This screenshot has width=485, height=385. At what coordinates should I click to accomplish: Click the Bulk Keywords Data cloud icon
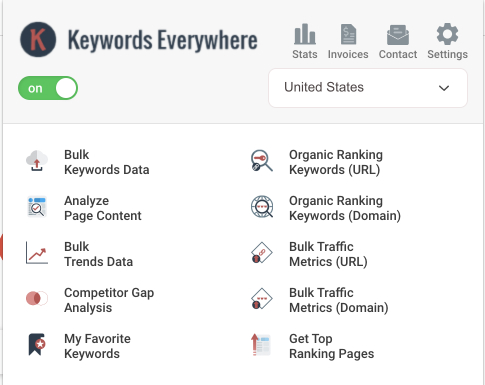(x=37, y=161)
